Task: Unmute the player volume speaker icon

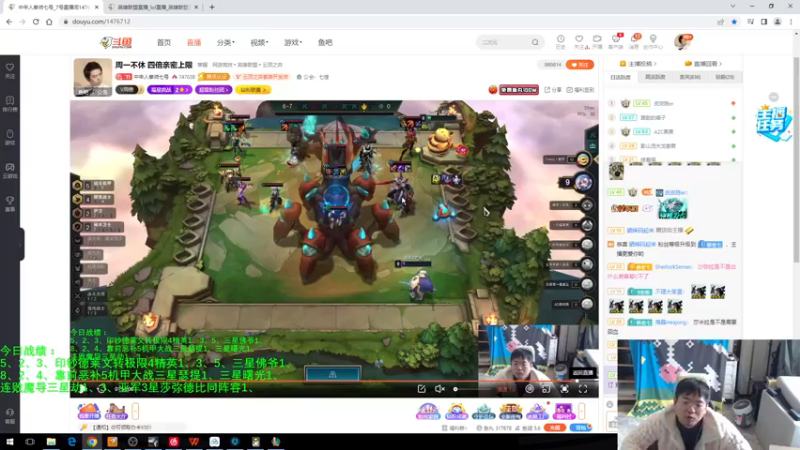Action: (x=439, y=389)
